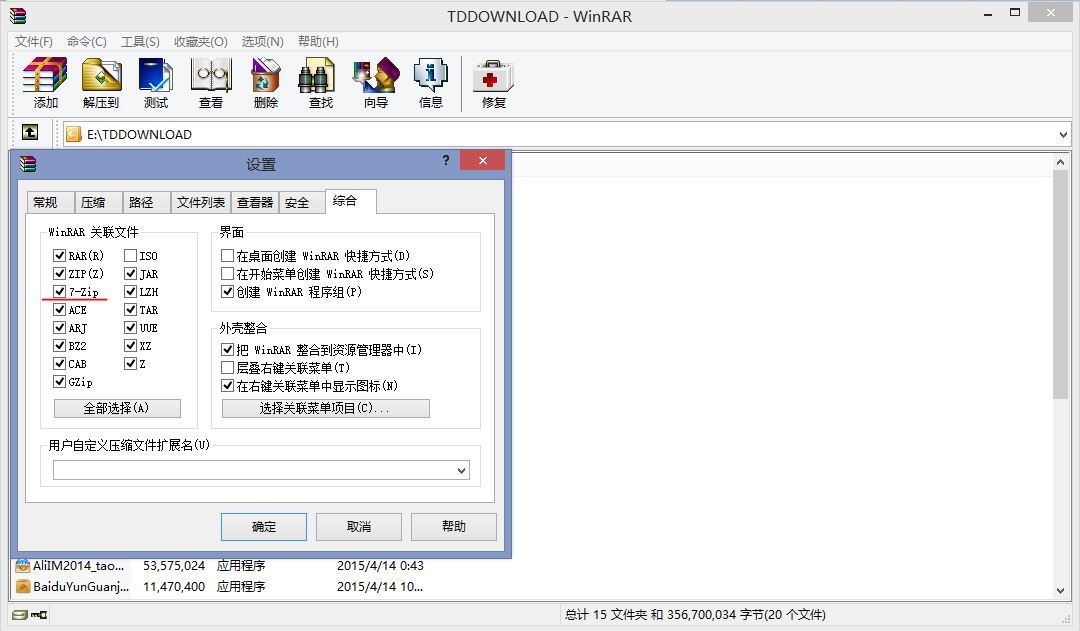Open the 命令(C) menu
This screenshot has width=1080, height=631.
click(87, 41)
